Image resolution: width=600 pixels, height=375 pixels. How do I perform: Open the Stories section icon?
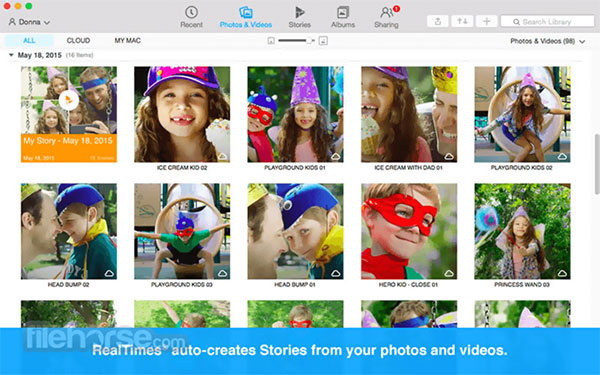click(x=299, y=12)
